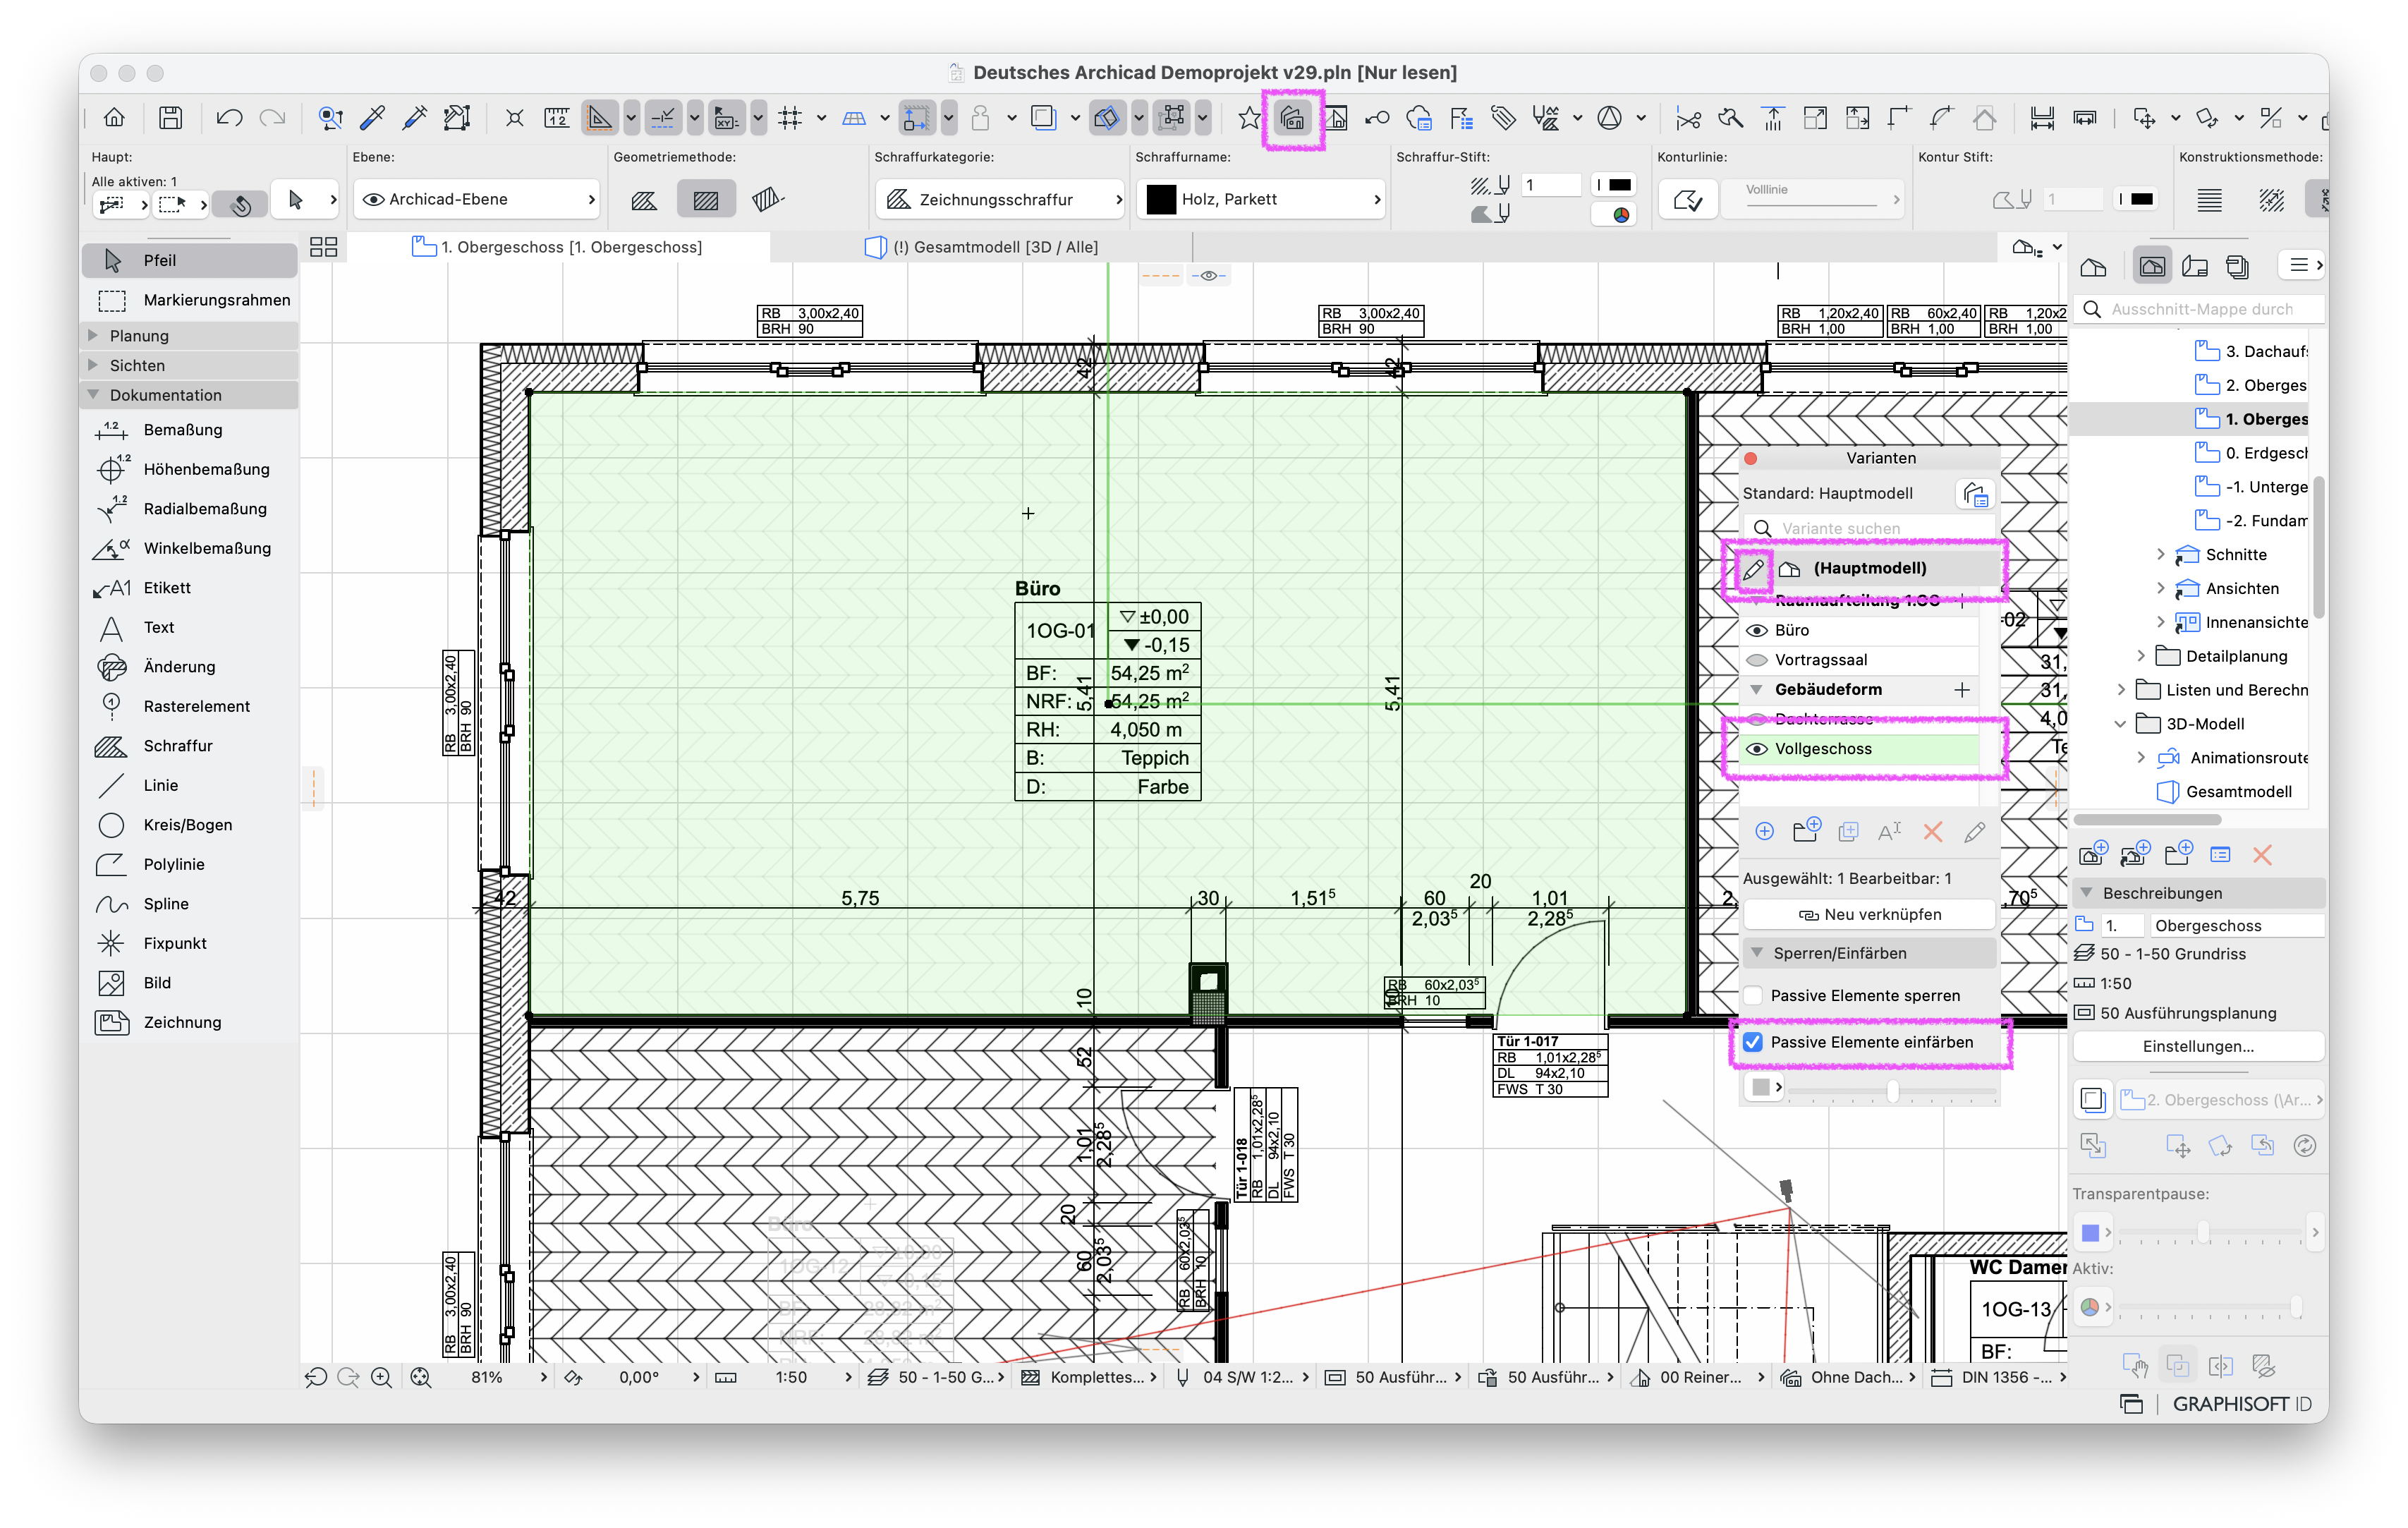Image resolution: width=2408 pixels, height=1528 pixels.
Task: Delete variant with red X in Varianten
Action: tap(1932, 832)
